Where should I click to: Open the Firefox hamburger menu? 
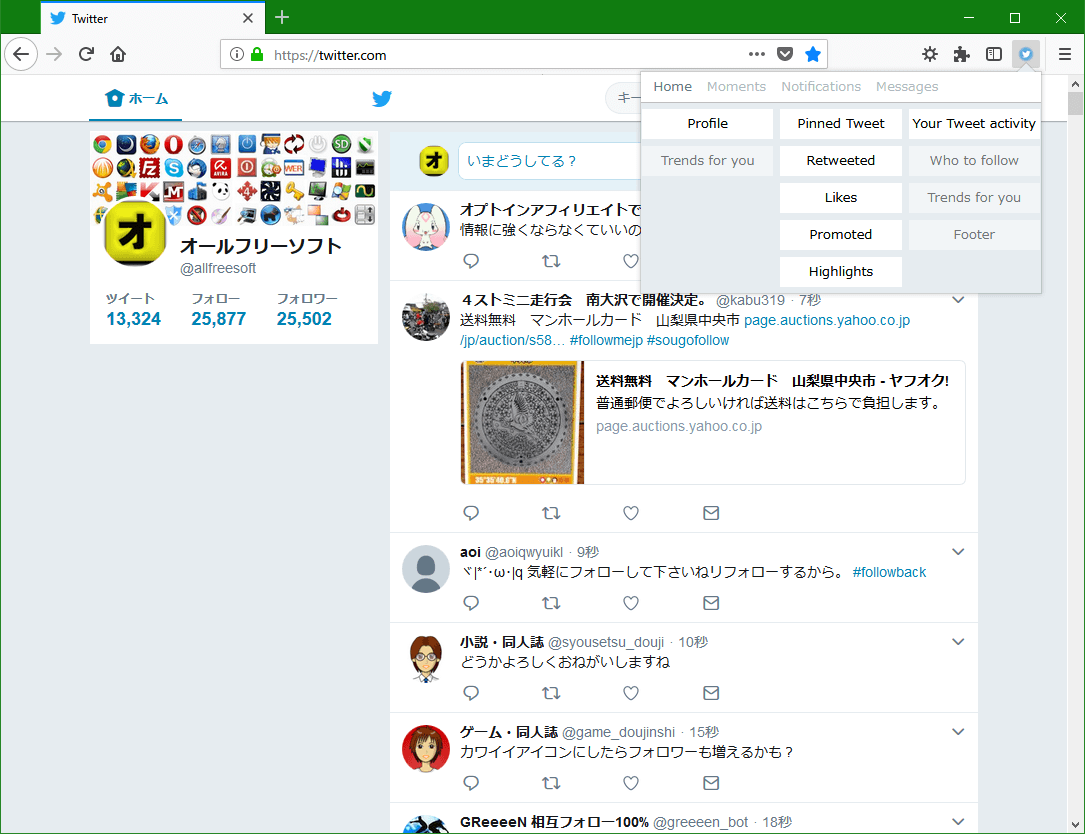1064,54
